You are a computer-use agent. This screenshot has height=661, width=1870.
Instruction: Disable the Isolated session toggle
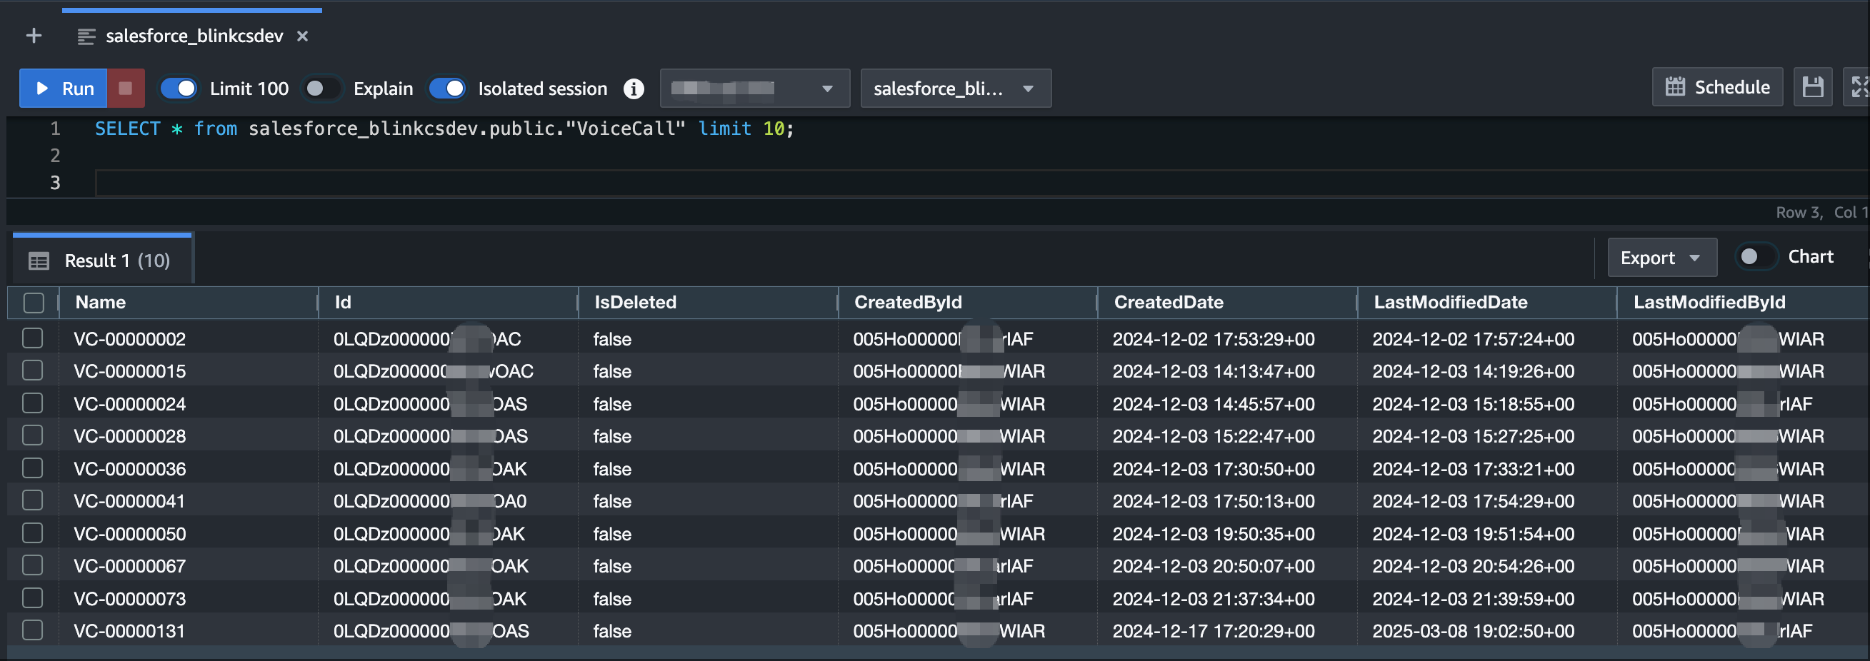click(x=447, y=88)
